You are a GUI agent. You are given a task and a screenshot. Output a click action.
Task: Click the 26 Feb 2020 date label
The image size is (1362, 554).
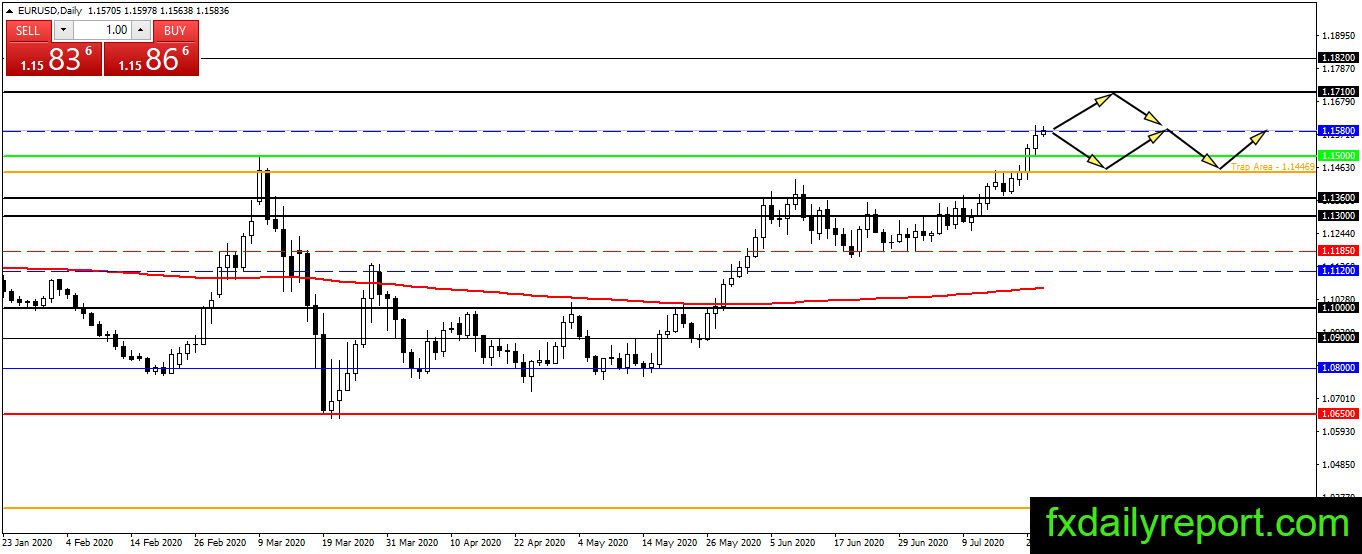(x=220, y=543)
